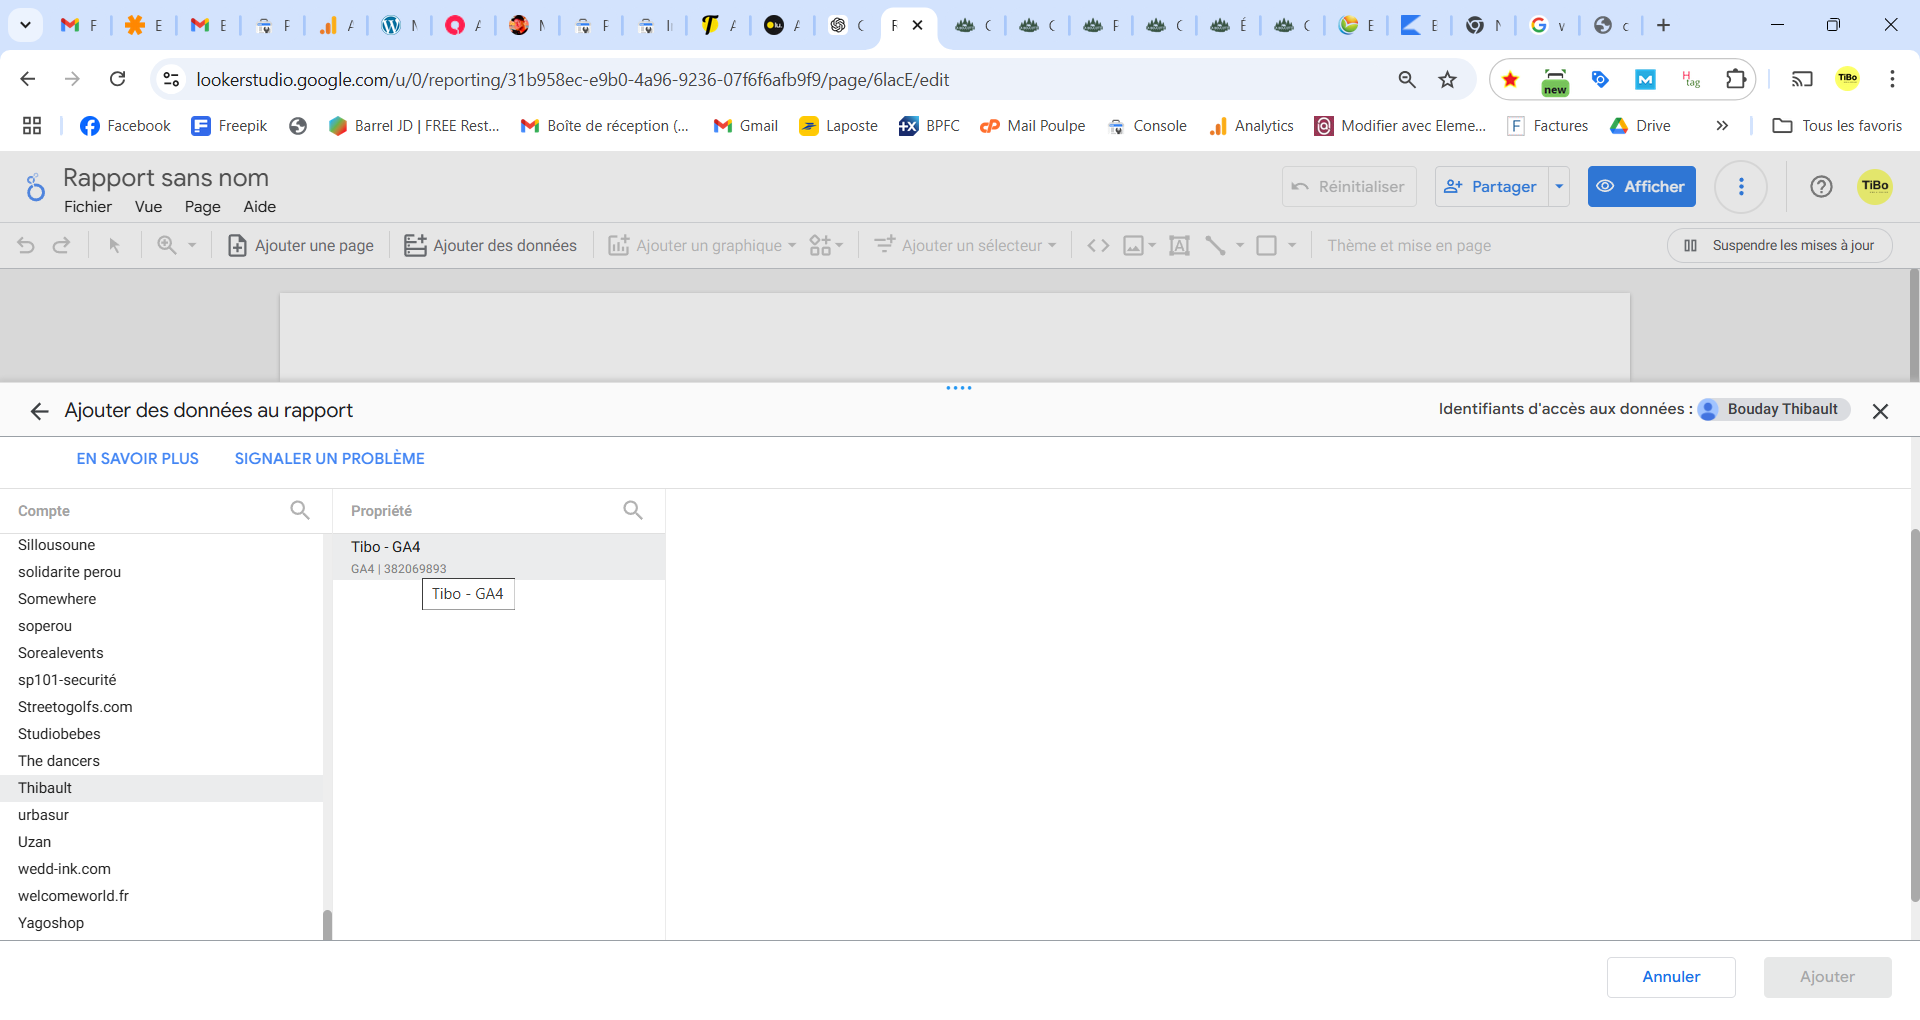Open the Page menu

click(202, 207)
